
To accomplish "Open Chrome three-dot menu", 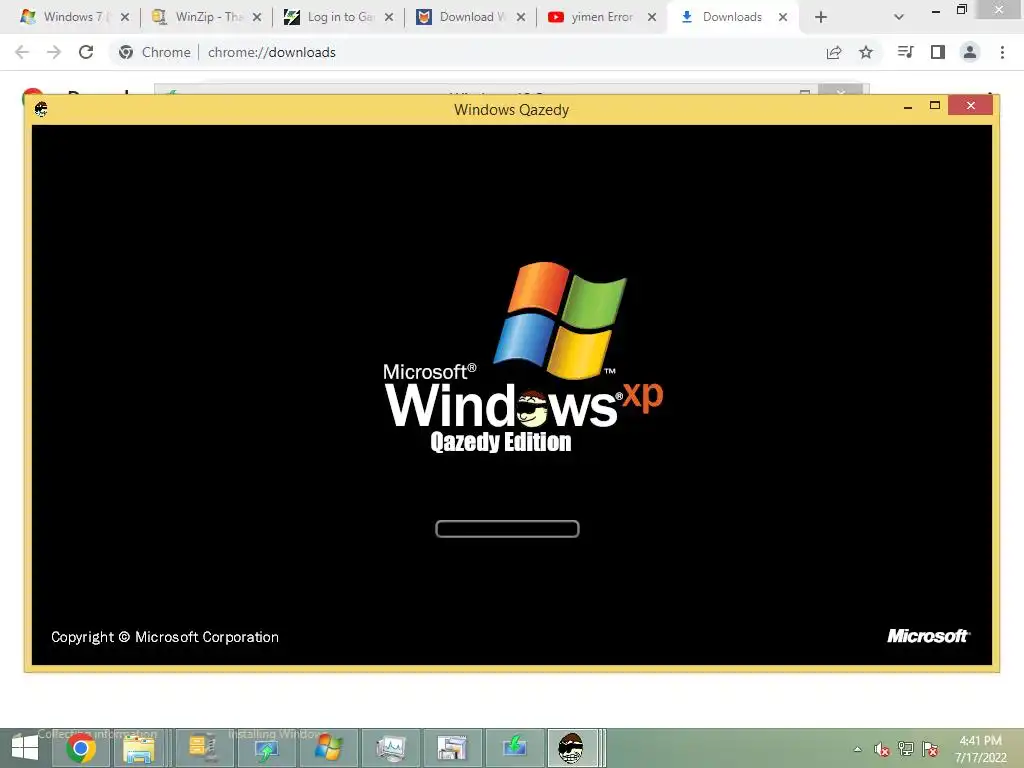I will [x=1002, y=52].
